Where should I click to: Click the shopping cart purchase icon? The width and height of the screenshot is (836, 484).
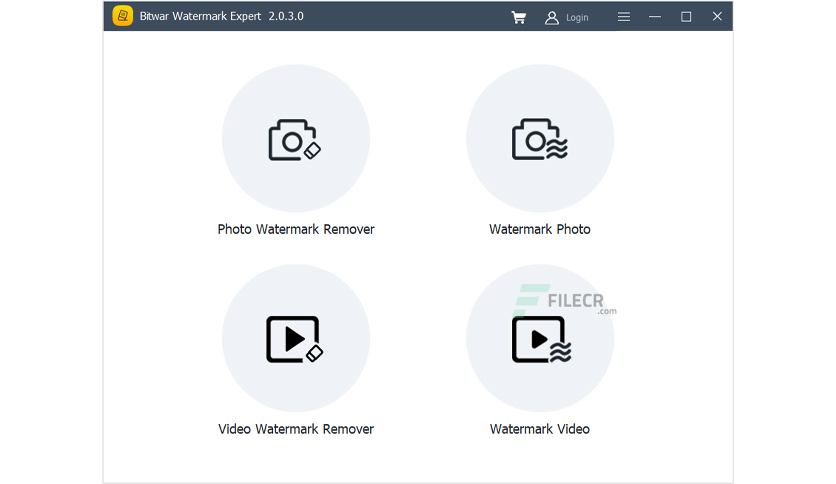tap(518, 17)
